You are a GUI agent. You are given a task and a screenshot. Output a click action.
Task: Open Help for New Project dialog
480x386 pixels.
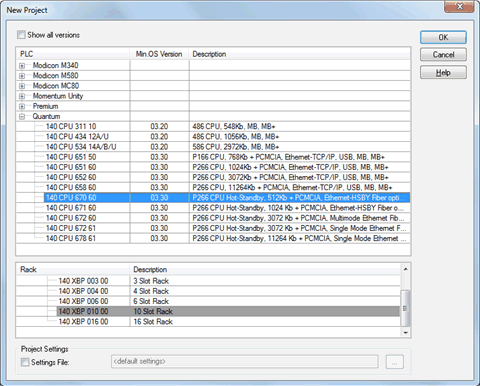click(x=443, y=72)
